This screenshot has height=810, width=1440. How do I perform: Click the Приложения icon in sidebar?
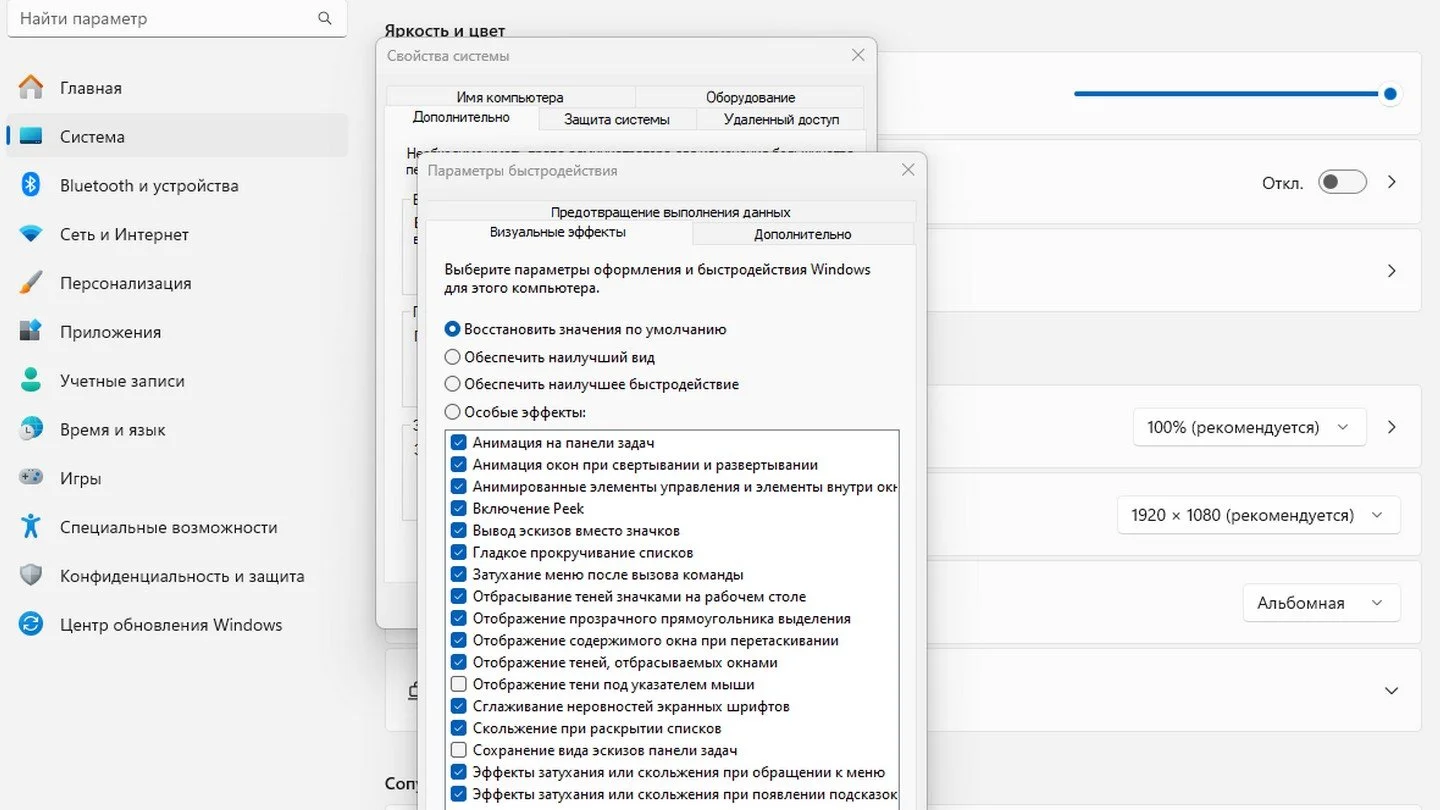(x=31, y=331)
